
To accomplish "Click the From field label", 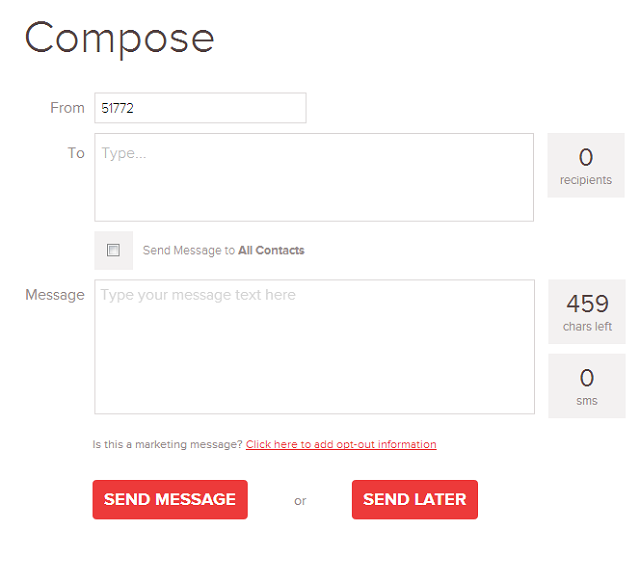I will pos(67,108).
